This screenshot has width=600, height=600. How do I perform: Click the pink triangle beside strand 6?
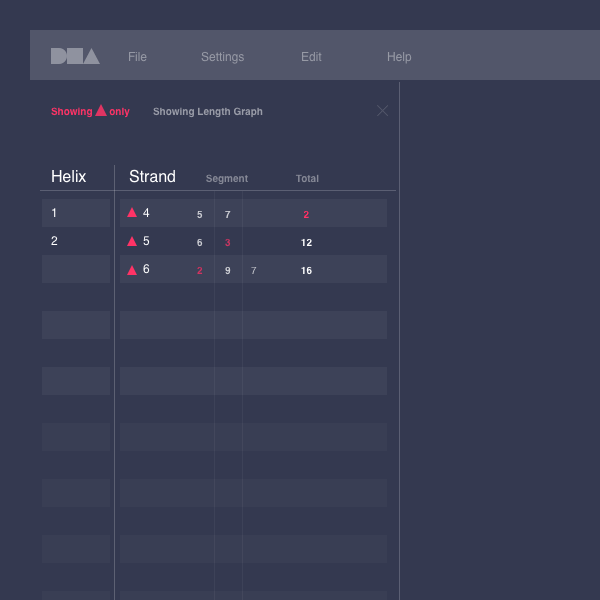pos(132,270)
